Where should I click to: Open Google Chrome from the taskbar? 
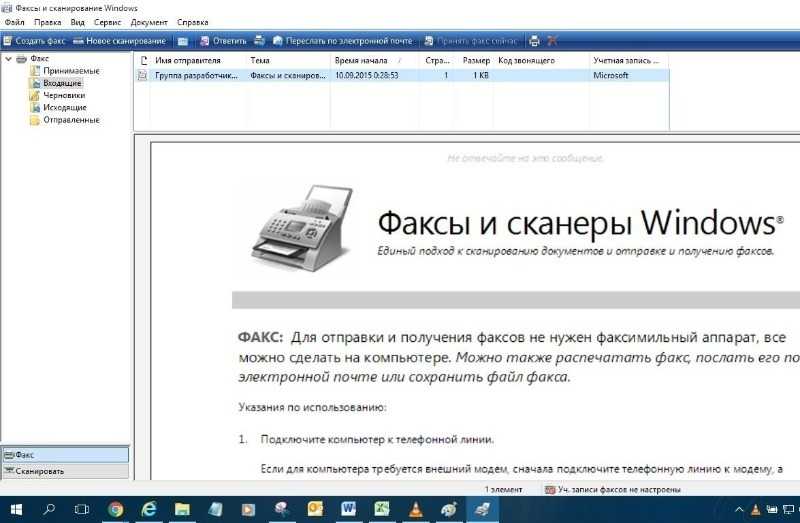click(115, 509)
